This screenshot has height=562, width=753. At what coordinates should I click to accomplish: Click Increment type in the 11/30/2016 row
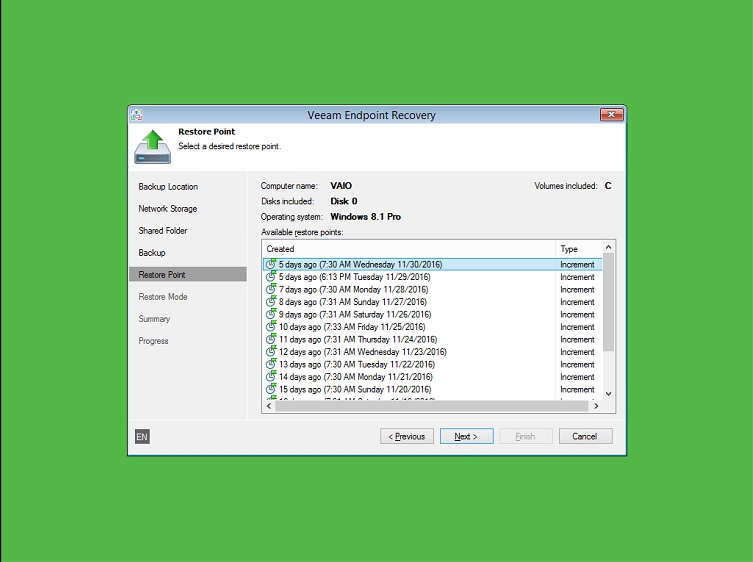coord(577,264)
